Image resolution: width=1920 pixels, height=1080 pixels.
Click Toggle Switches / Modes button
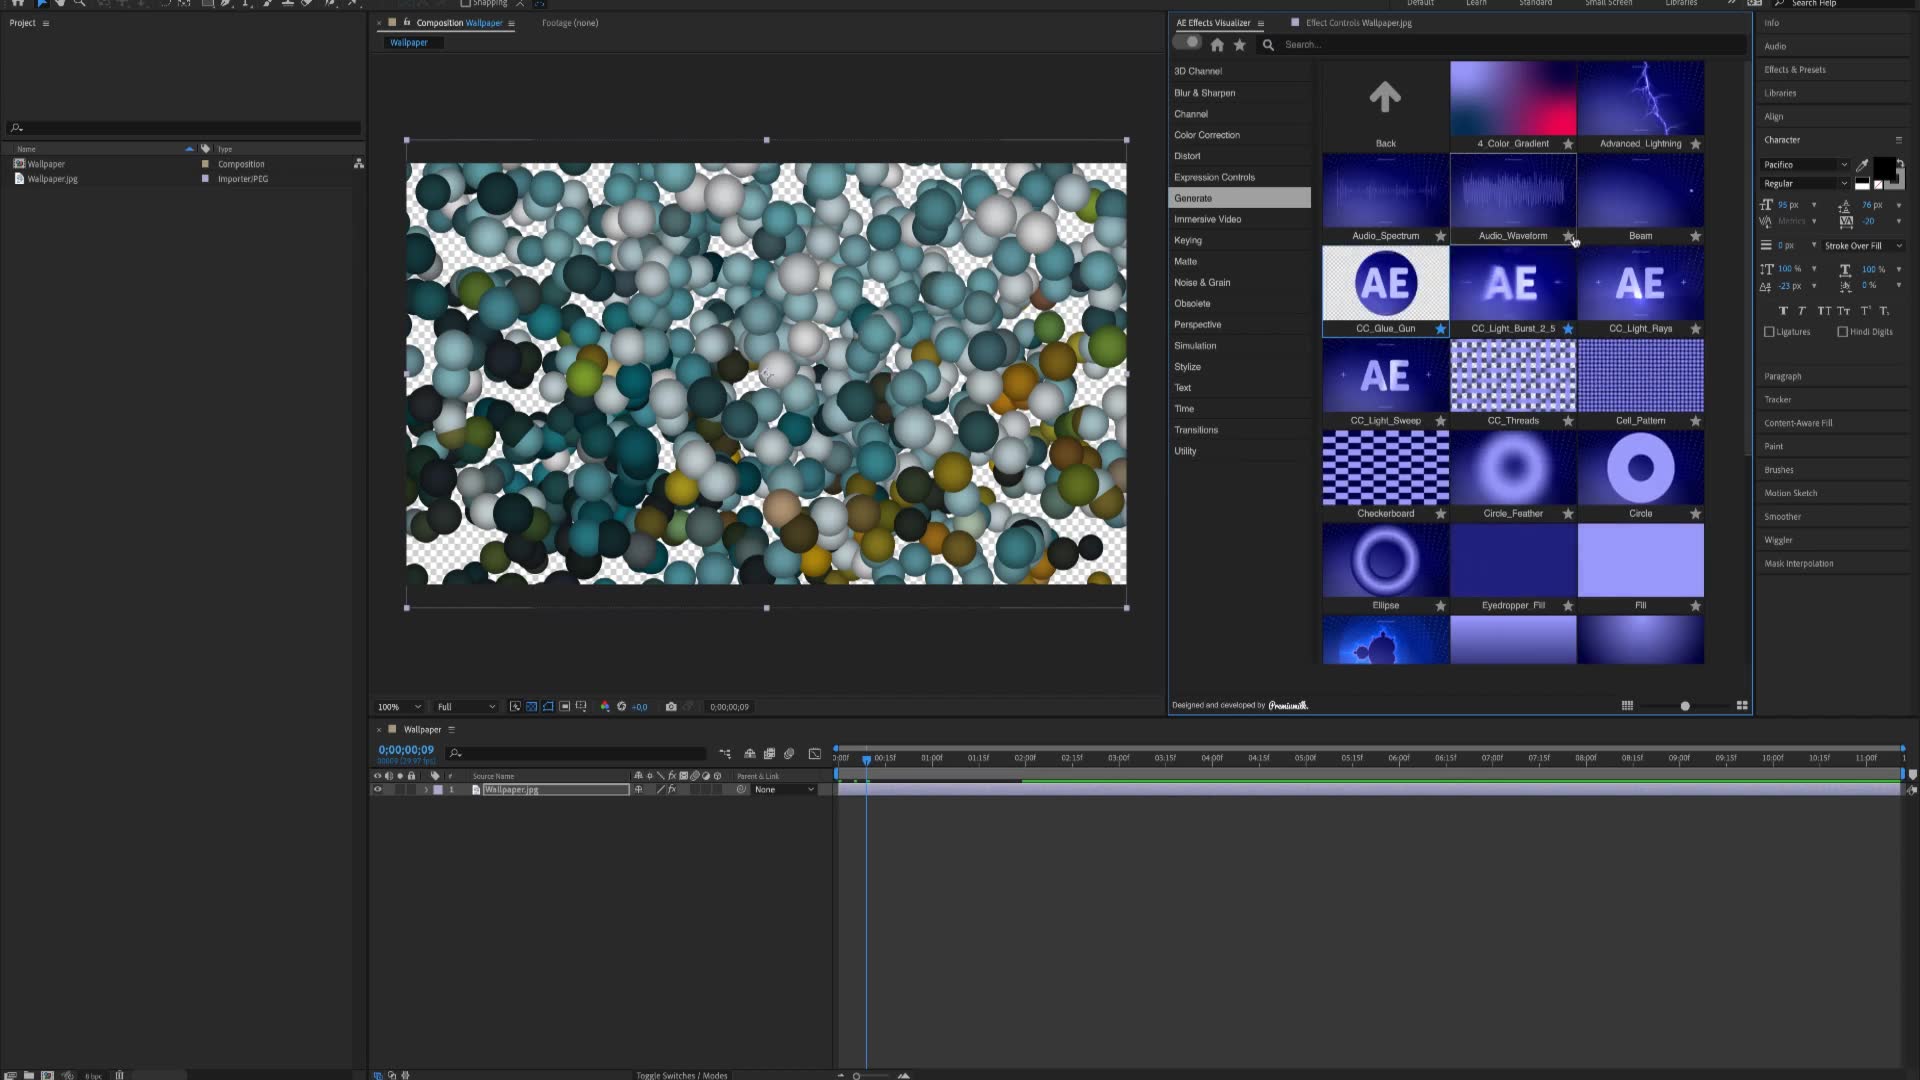click(682, 1075)
